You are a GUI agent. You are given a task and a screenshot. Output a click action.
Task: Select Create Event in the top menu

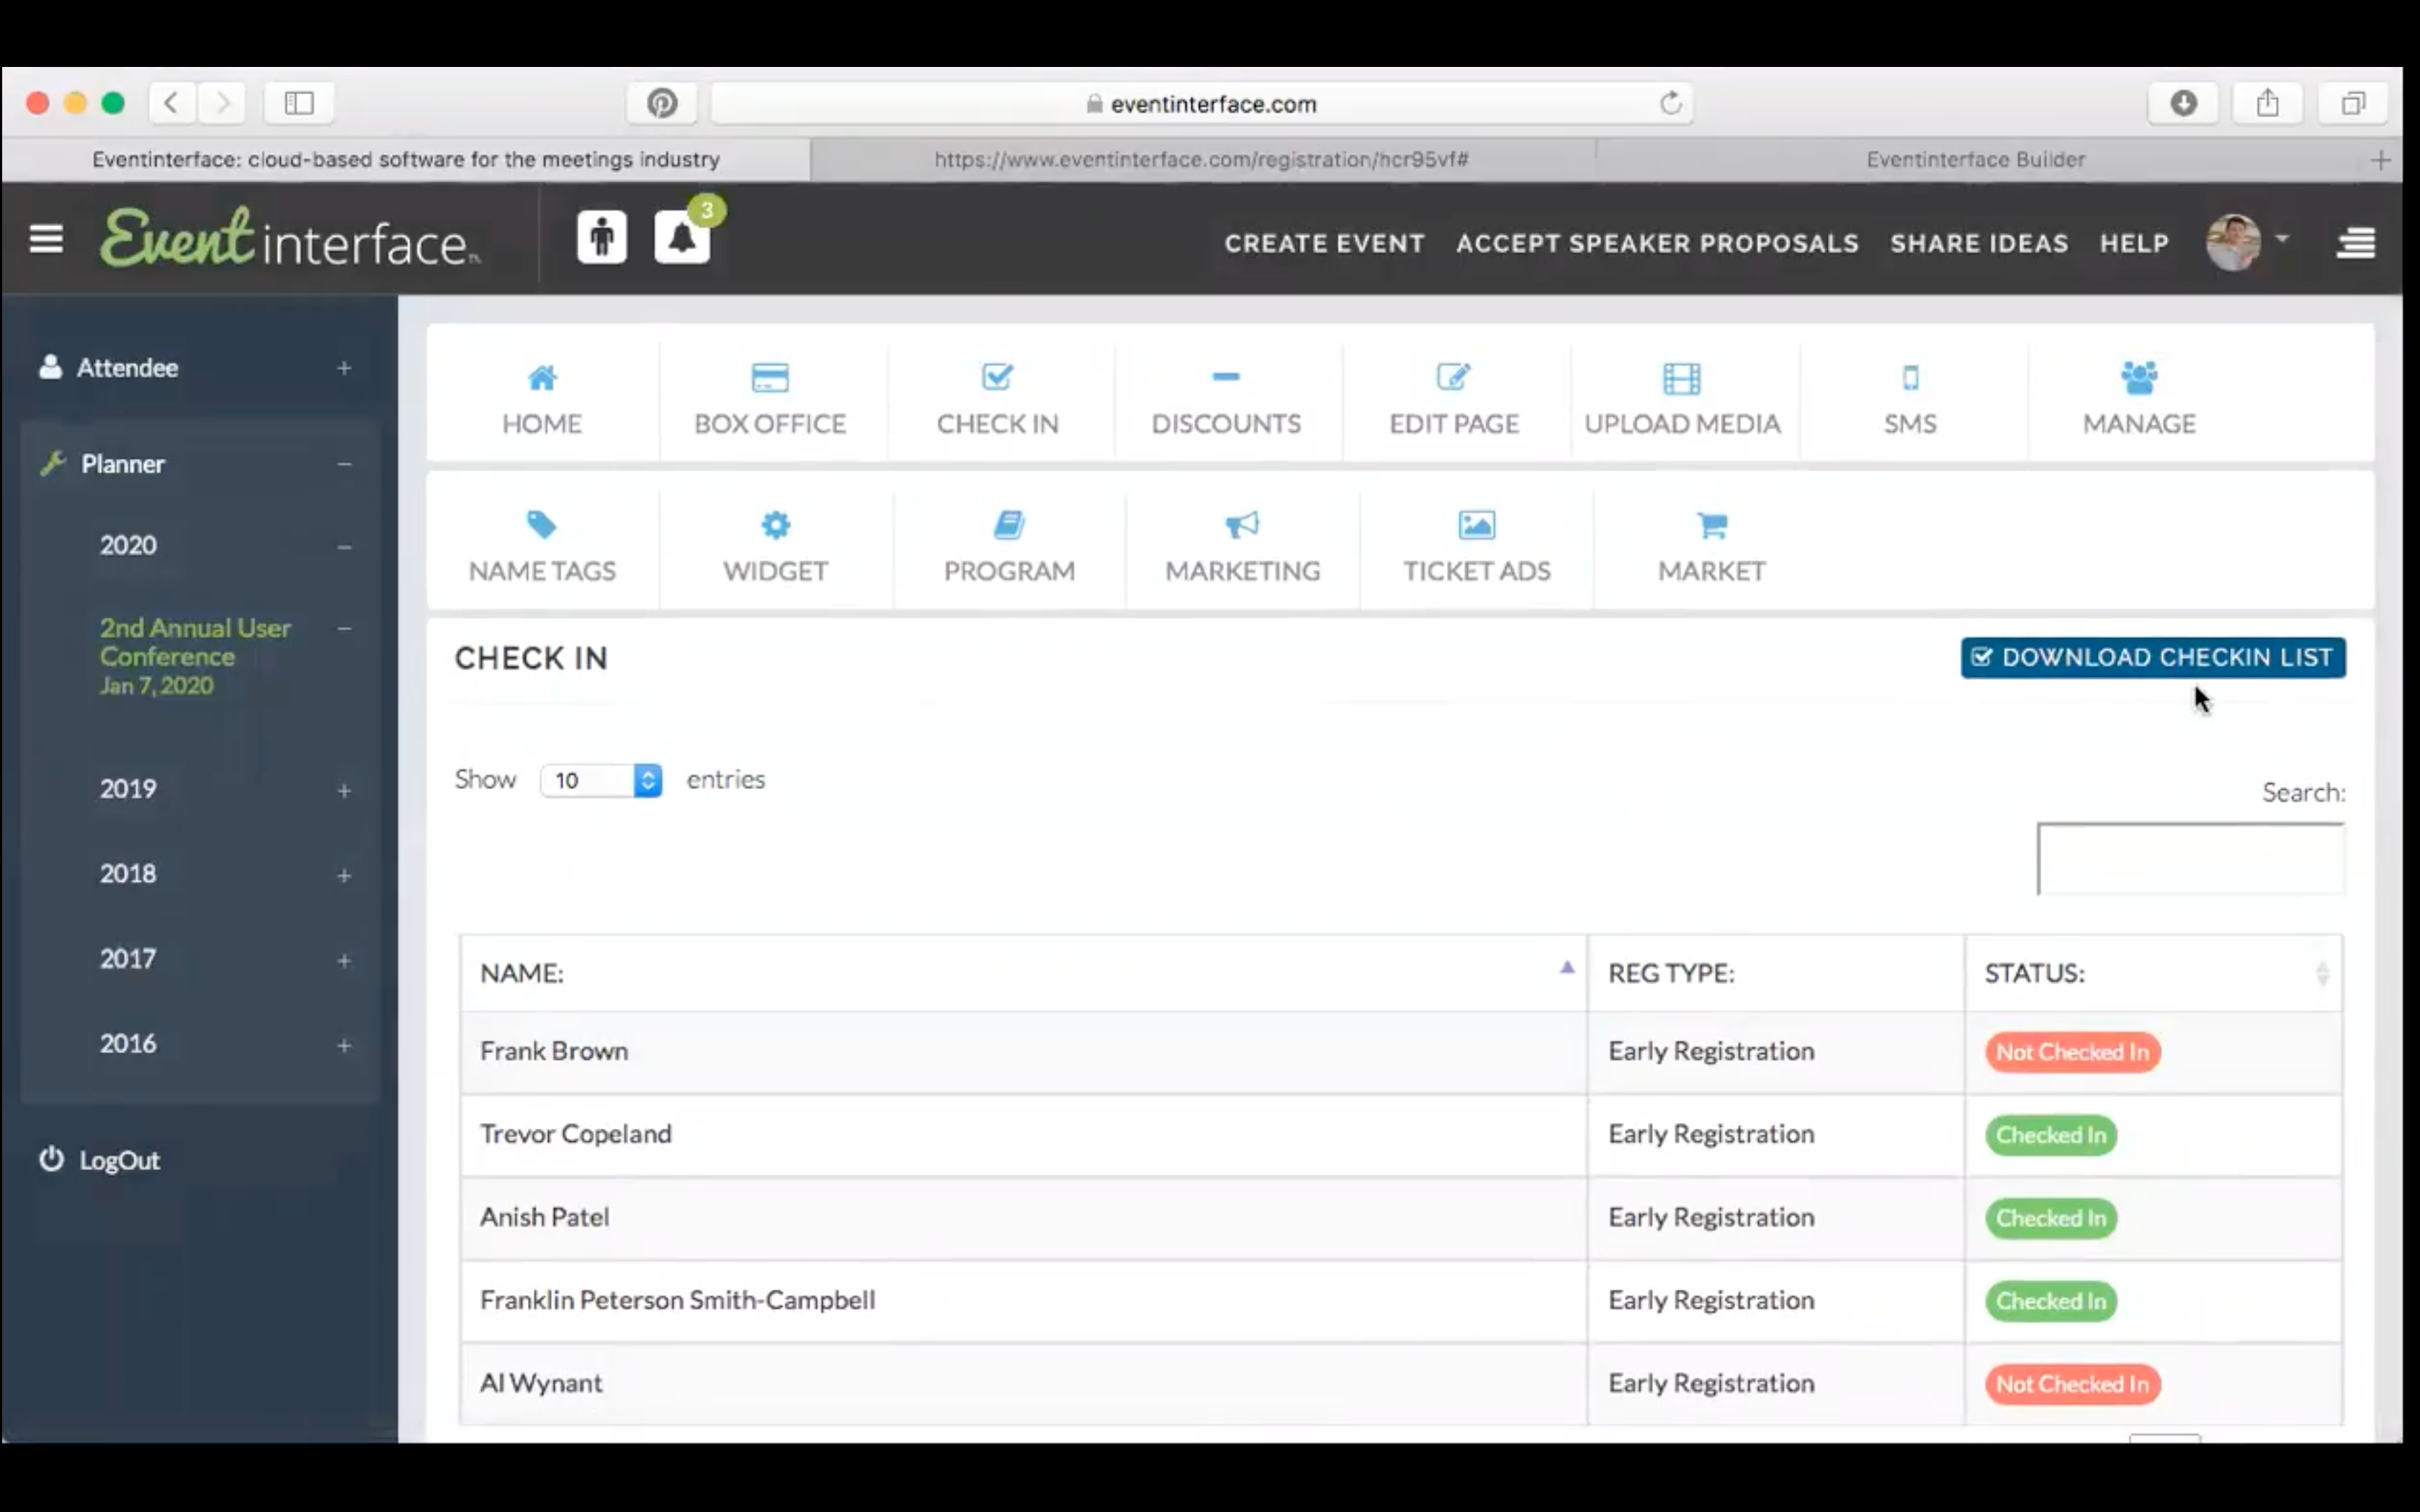tap(1324, 242)
